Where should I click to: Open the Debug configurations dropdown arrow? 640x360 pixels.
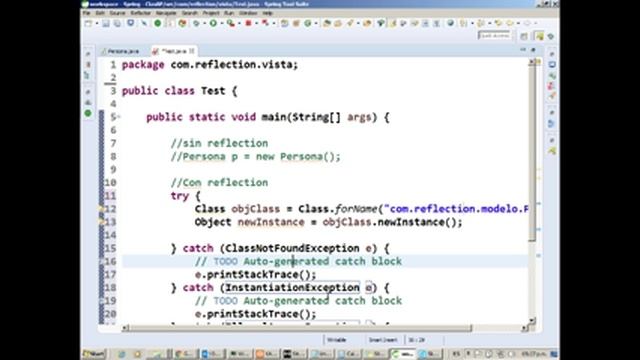tap(205, 23)
